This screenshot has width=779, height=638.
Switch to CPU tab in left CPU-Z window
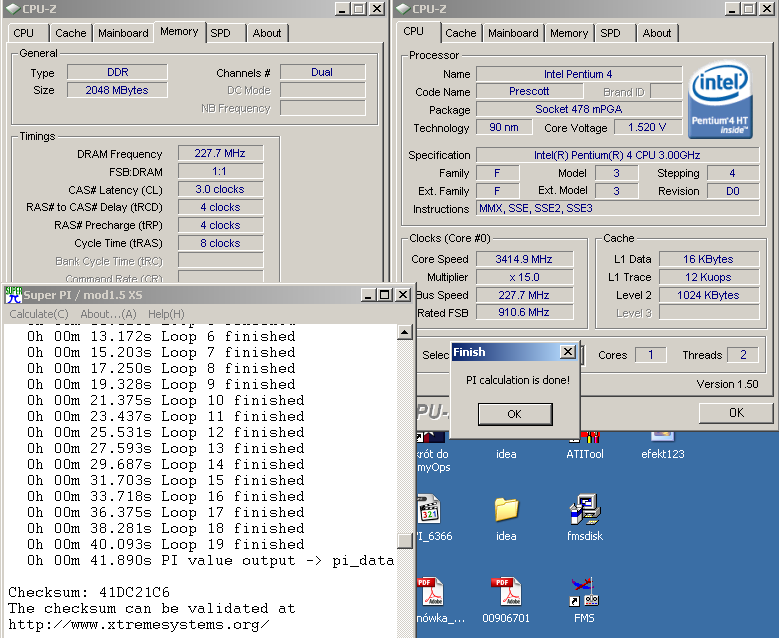23,33
